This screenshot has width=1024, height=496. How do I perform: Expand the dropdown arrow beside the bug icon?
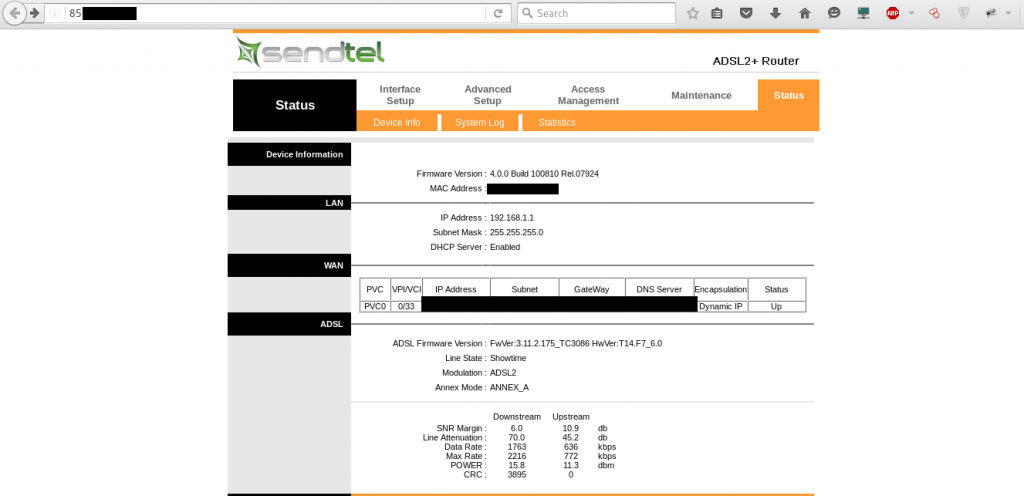[x=1010, y=13]
